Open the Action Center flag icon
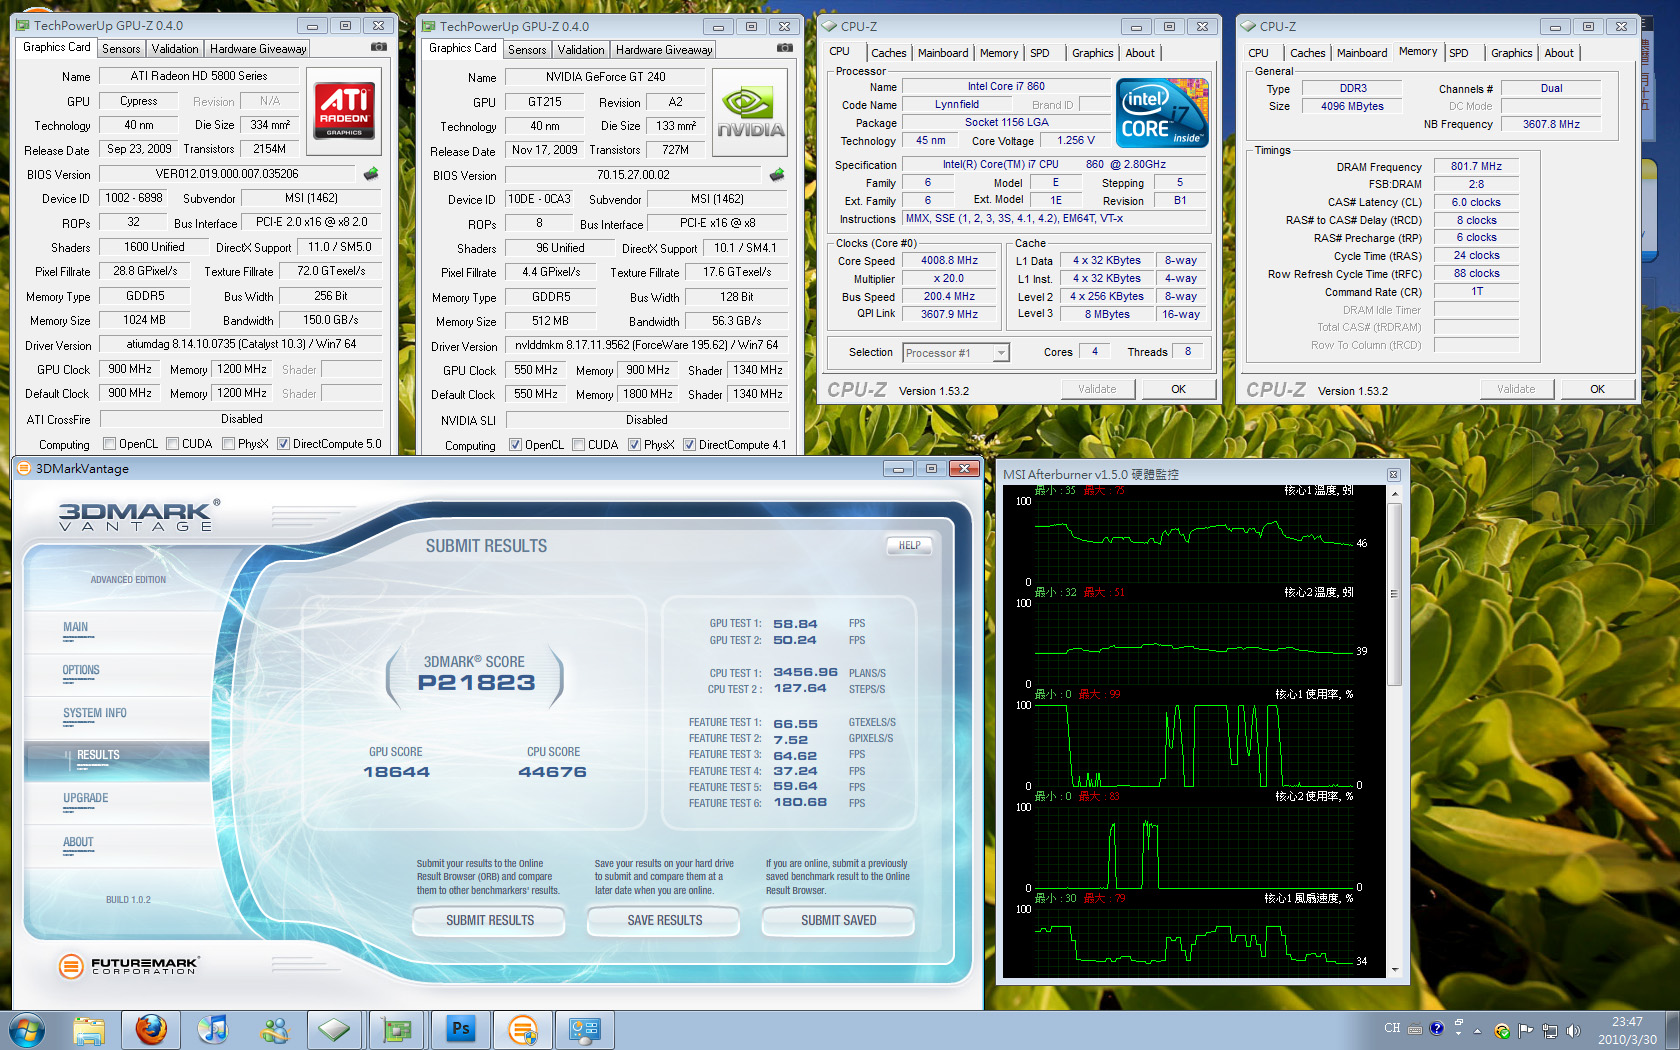Screen dimensions: 1680x1050 pos(1526,1030)
